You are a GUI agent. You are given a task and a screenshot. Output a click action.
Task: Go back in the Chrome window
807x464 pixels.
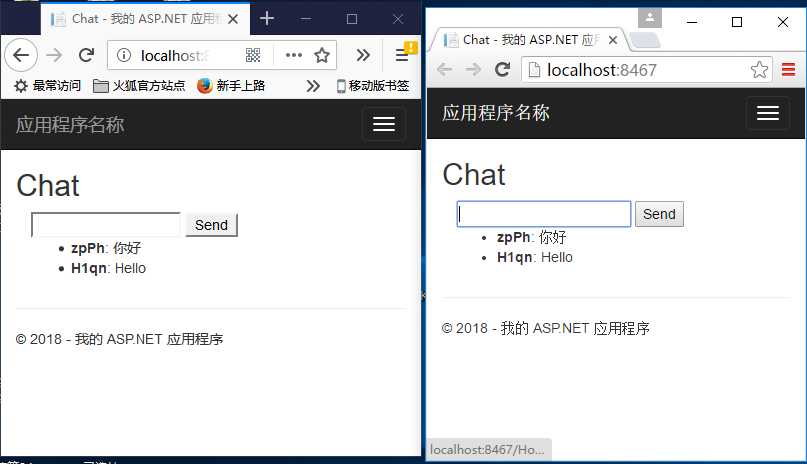click(444, 69)
